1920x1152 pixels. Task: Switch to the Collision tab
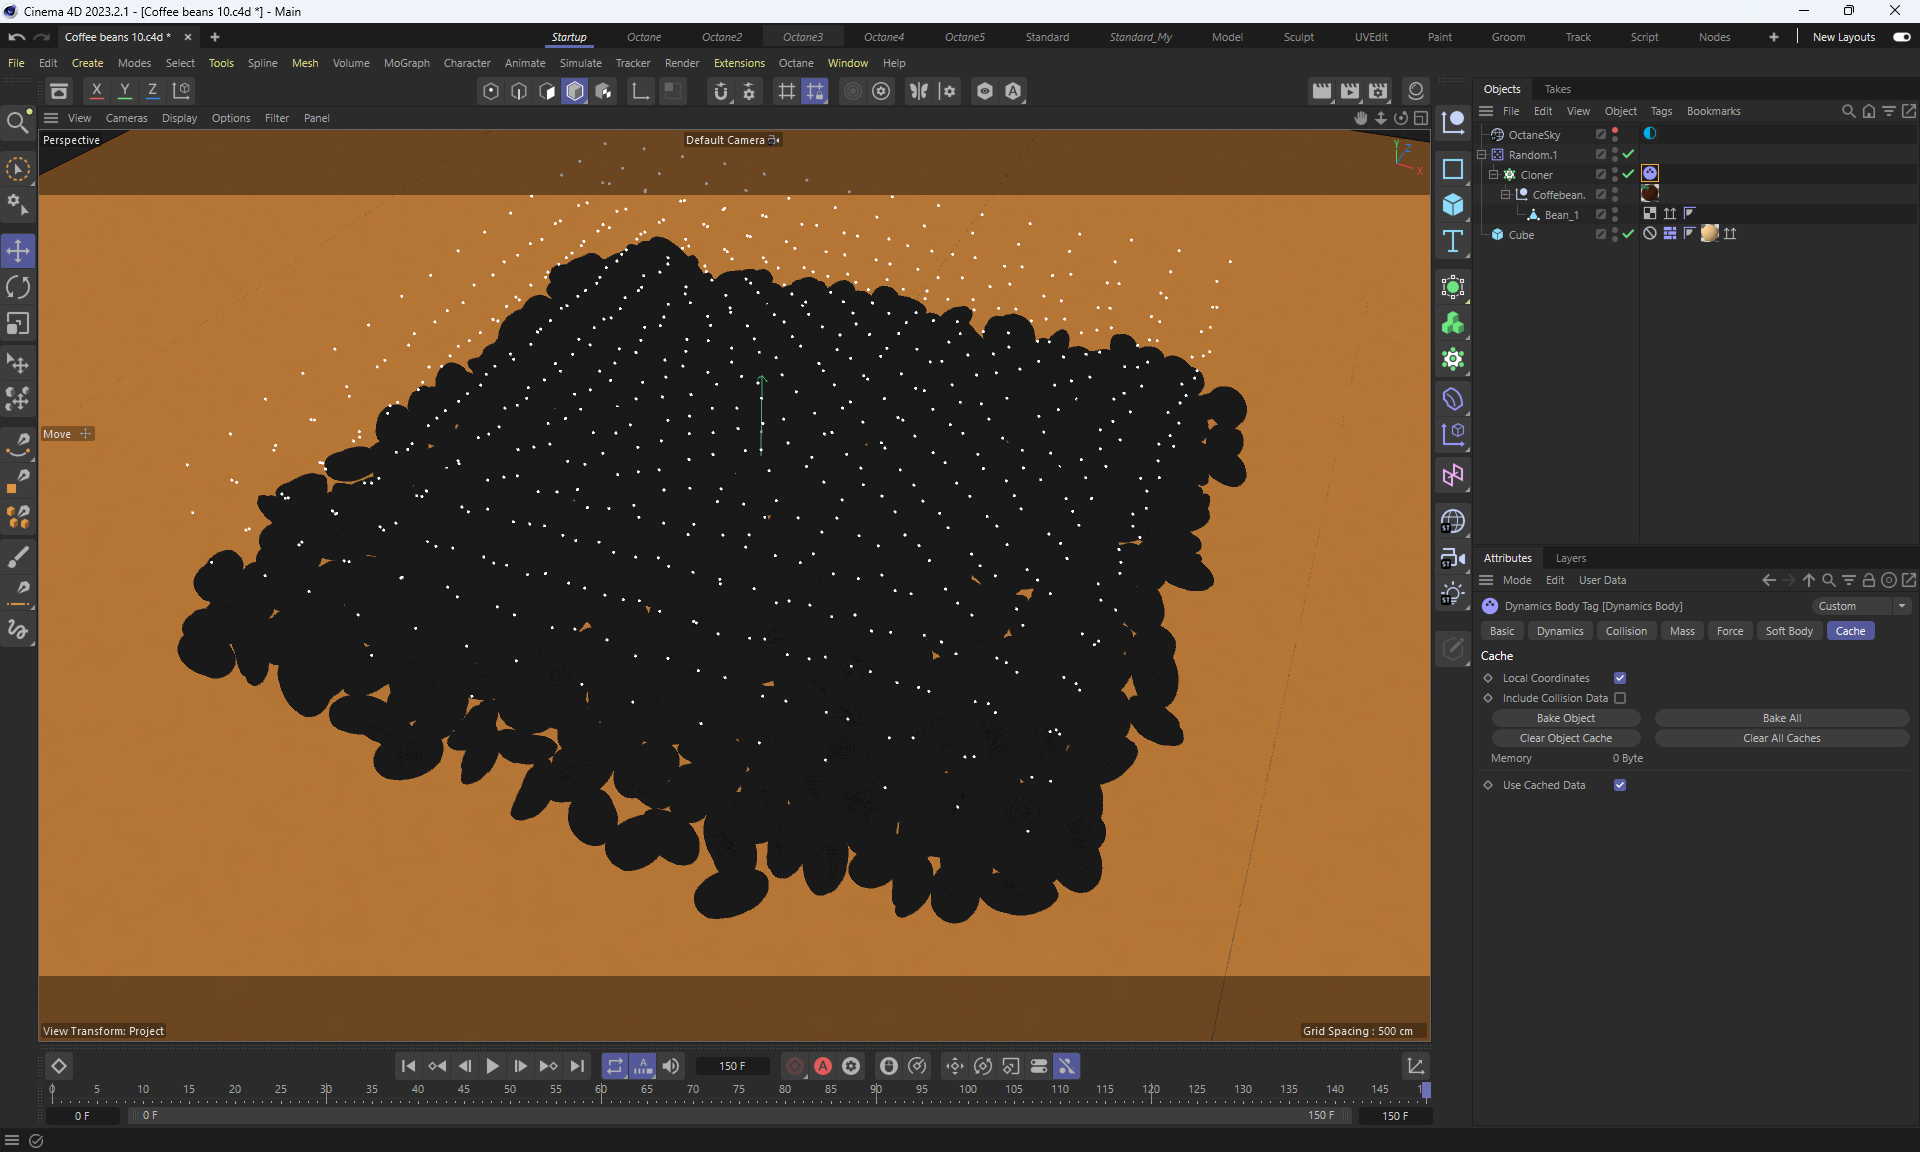point(1625,631)
